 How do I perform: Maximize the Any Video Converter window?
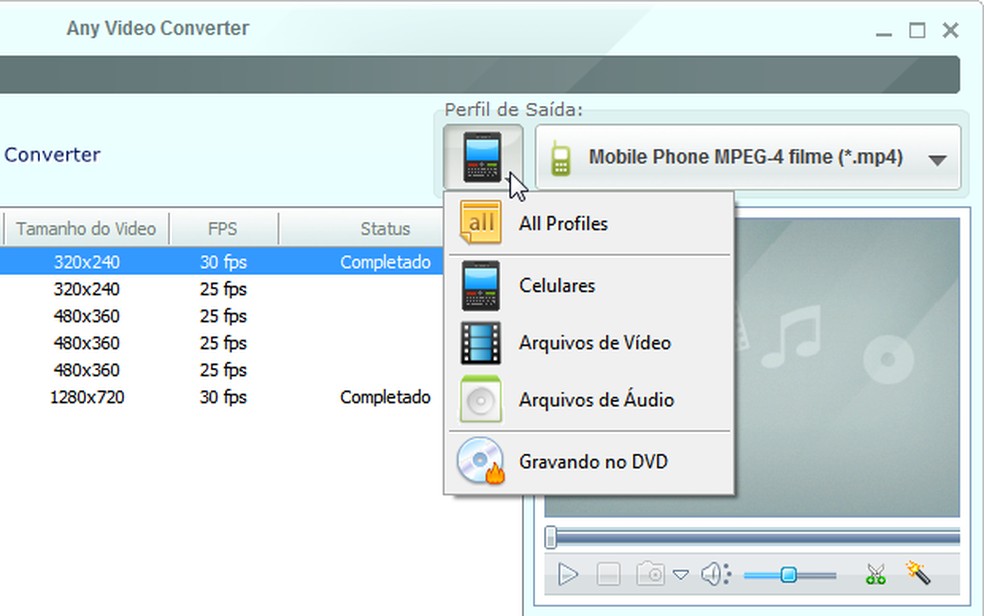(x=917, y=30)
